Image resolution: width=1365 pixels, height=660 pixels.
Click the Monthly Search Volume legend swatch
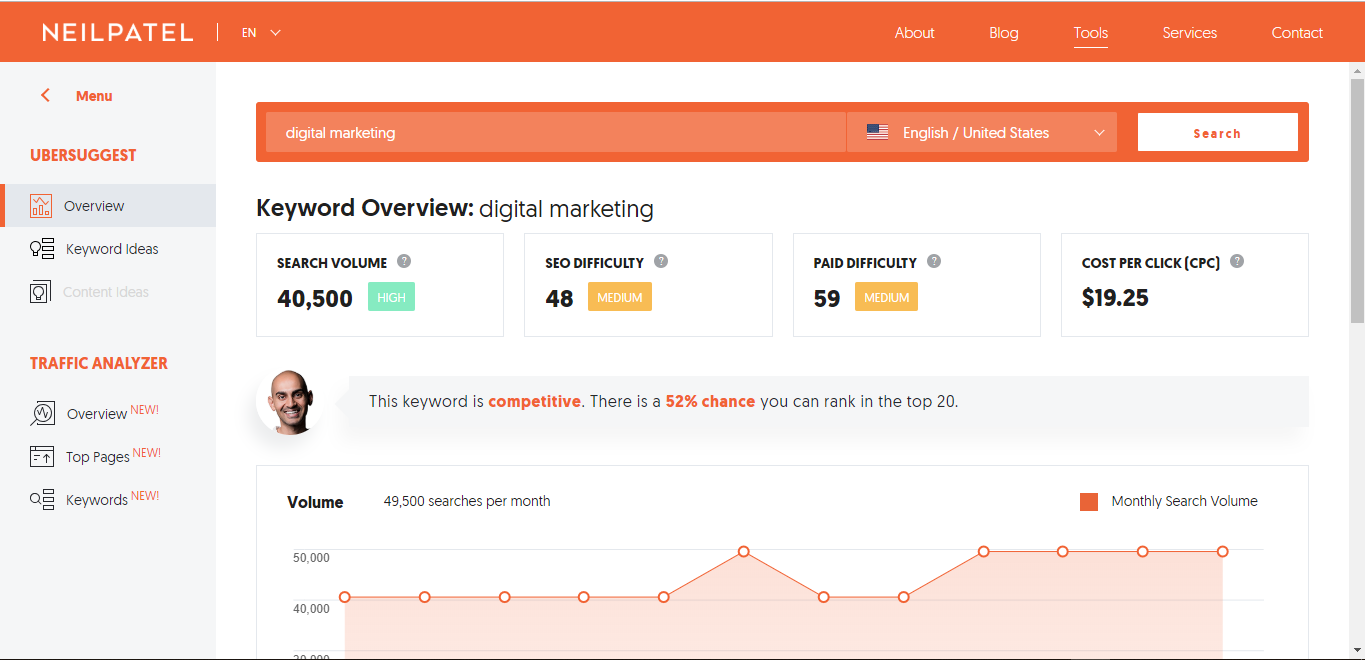coord(1089,501)
